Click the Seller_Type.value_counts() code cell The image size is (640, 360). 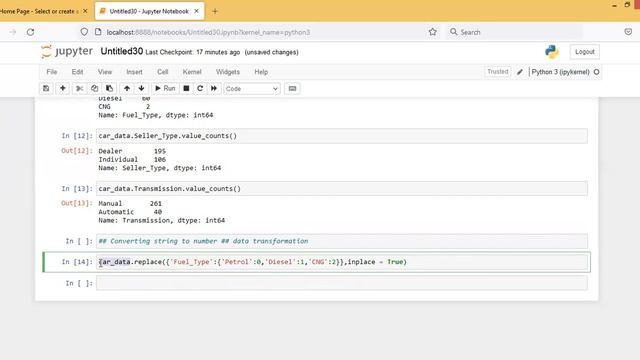pyautogui.click(x=342, y=136)
